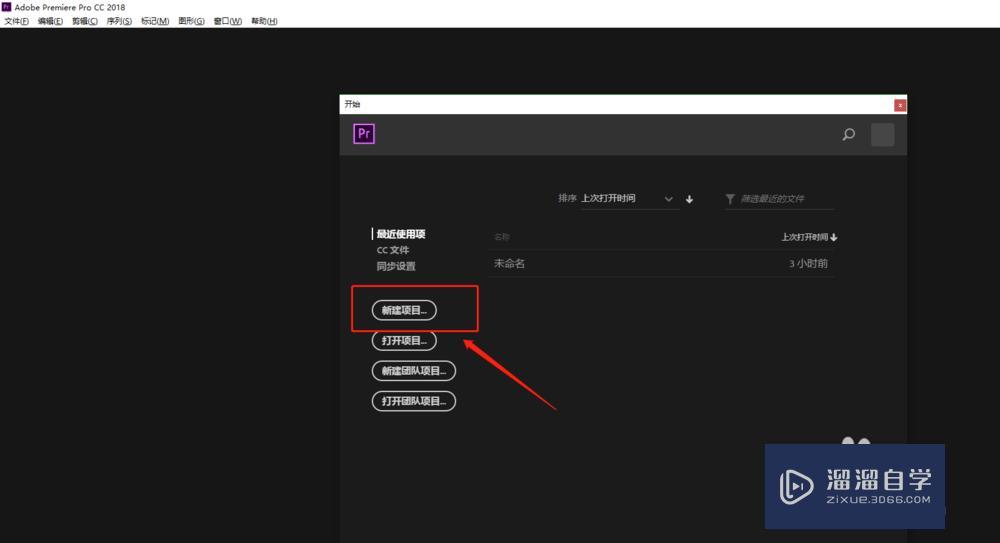Click the 新建团队项目... button
The image size is (1000, 543).
(414, 371)
